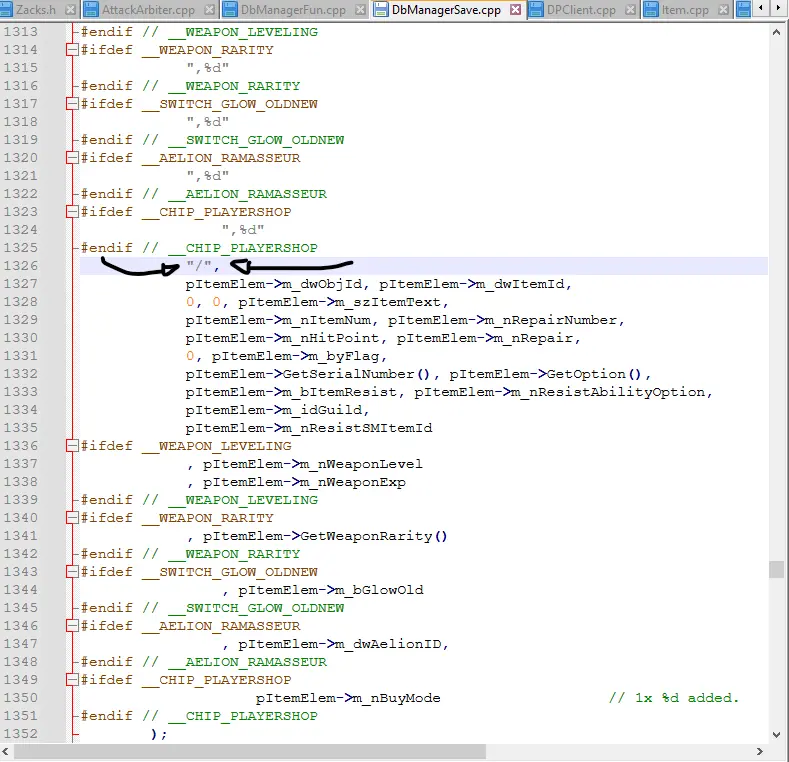Viewport: 789px width, 762px height.
Task: Click the horizontal scrollbar right arrow
Action: (x=760, y=751)
